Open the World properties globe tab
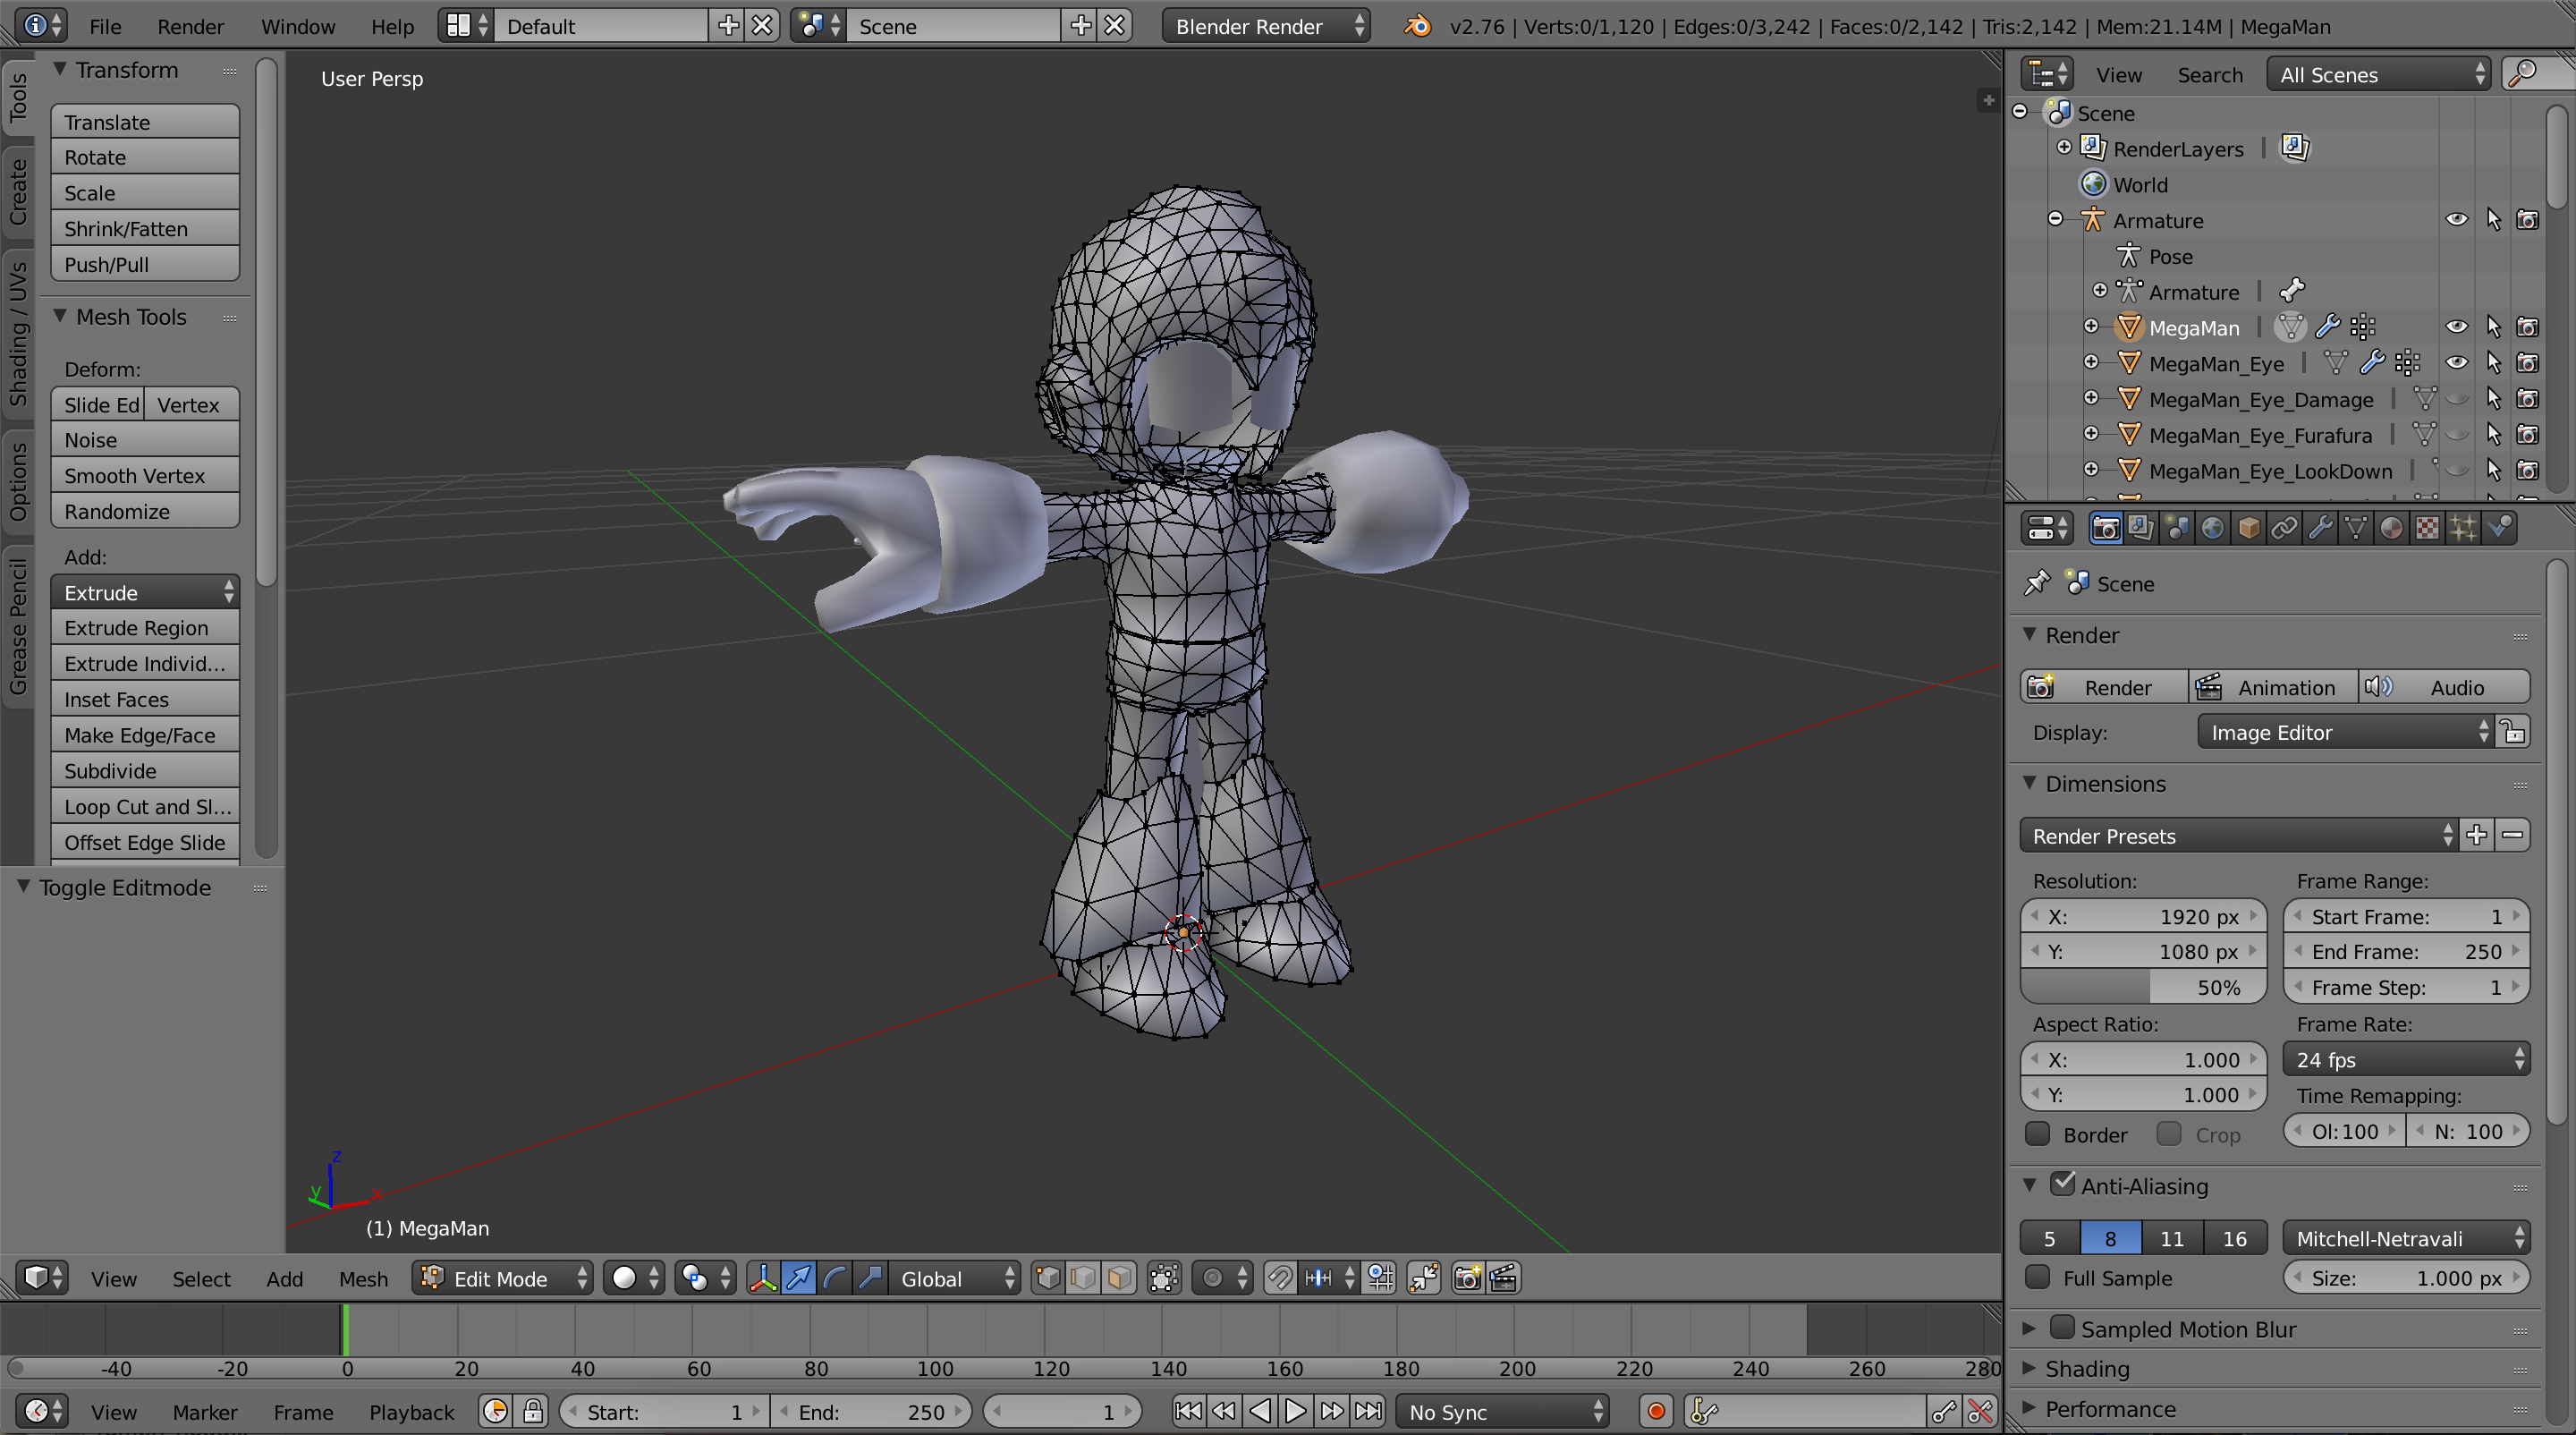The width and height of the screenshot is (2576, 1435). pos(2213,528)
